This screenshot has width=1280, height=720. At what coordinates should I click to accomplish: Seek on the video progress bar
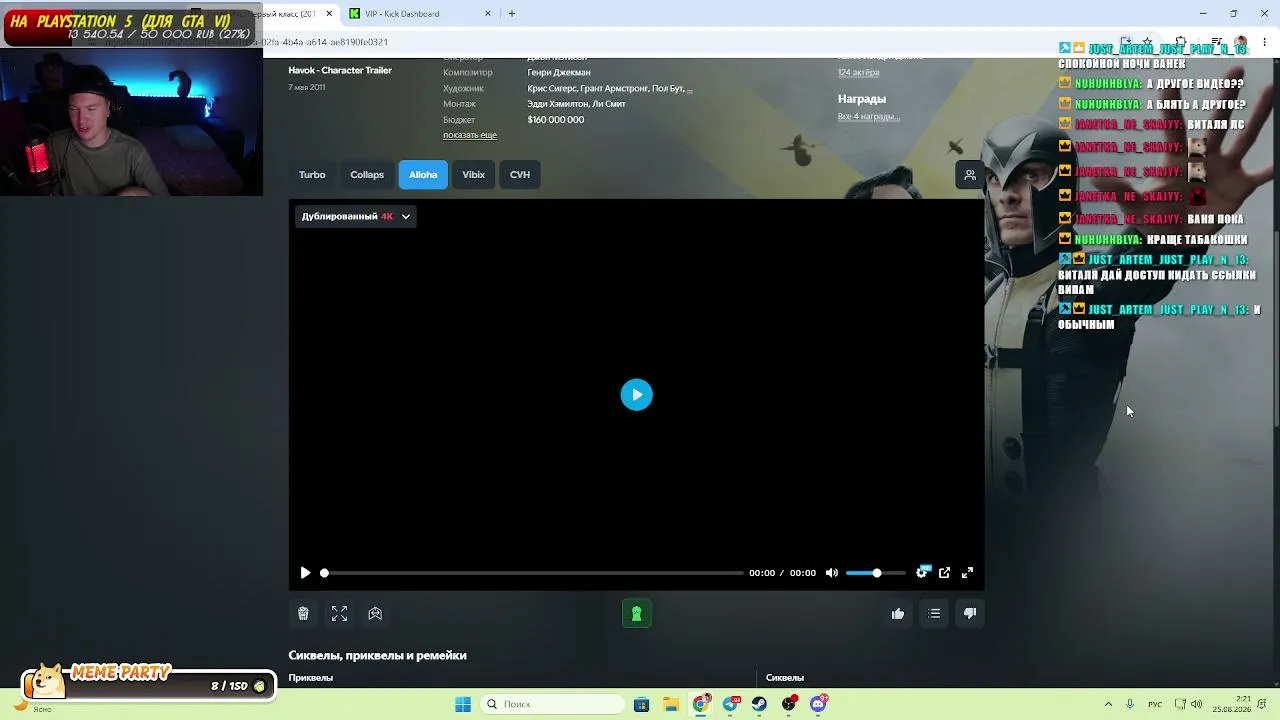(533, 573)
